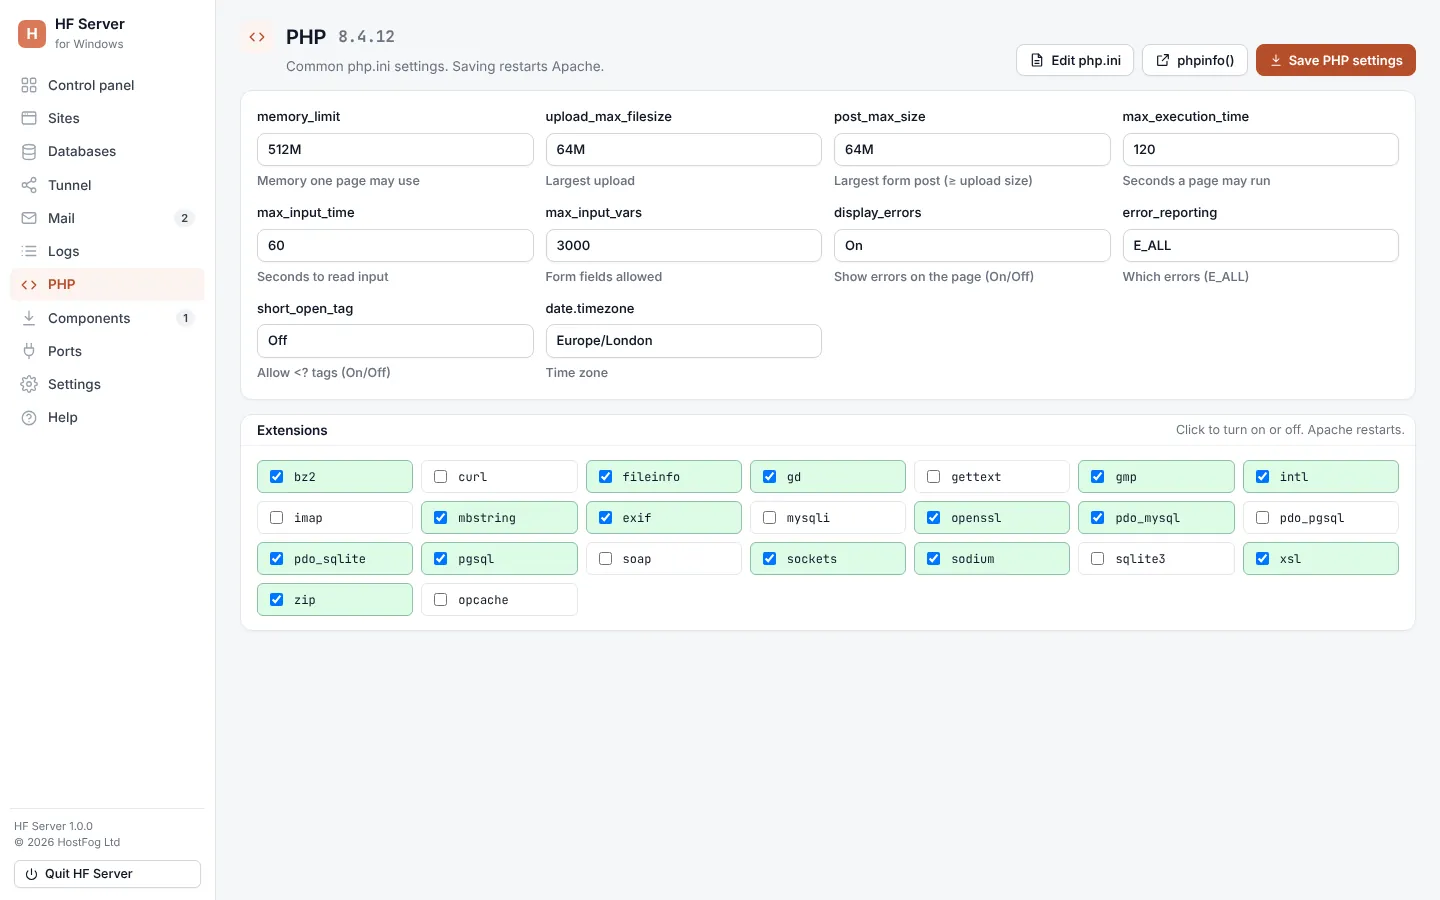Click the Sites window icon
The image size is (1440, 900).
pos(29,118)
